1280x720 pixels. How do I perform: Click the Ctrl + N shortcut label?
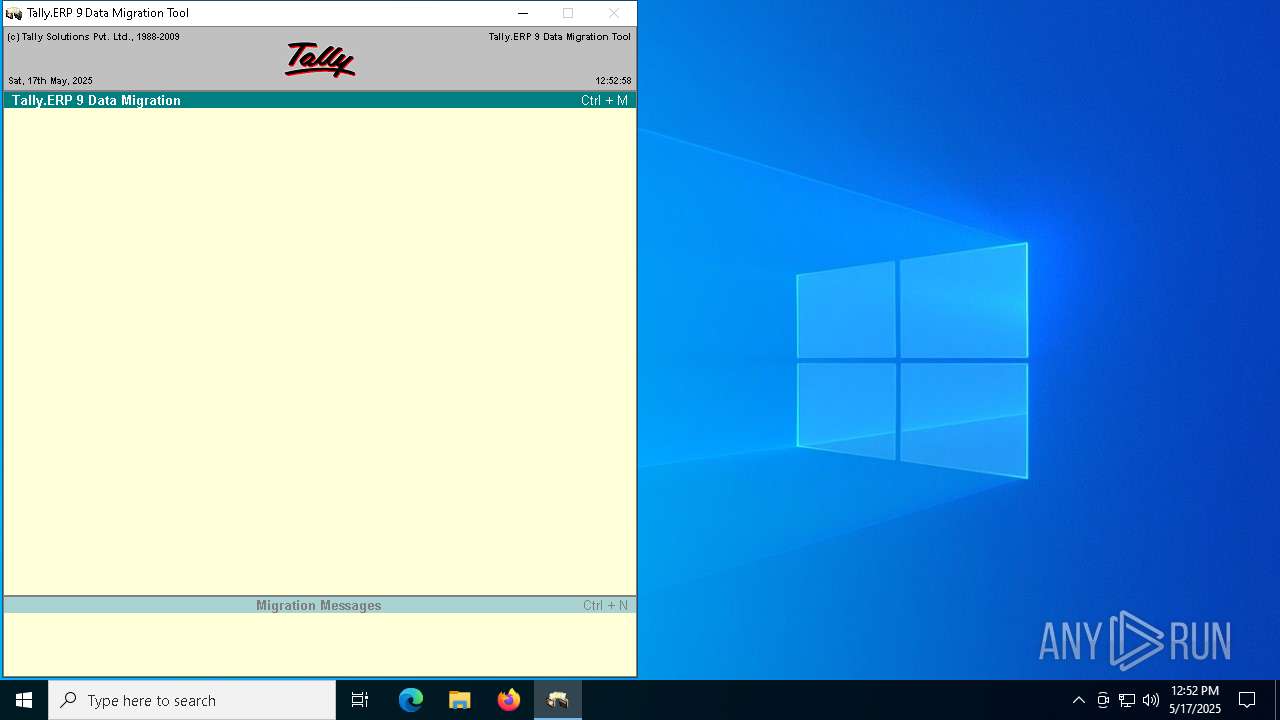click(x=605, y=605)
